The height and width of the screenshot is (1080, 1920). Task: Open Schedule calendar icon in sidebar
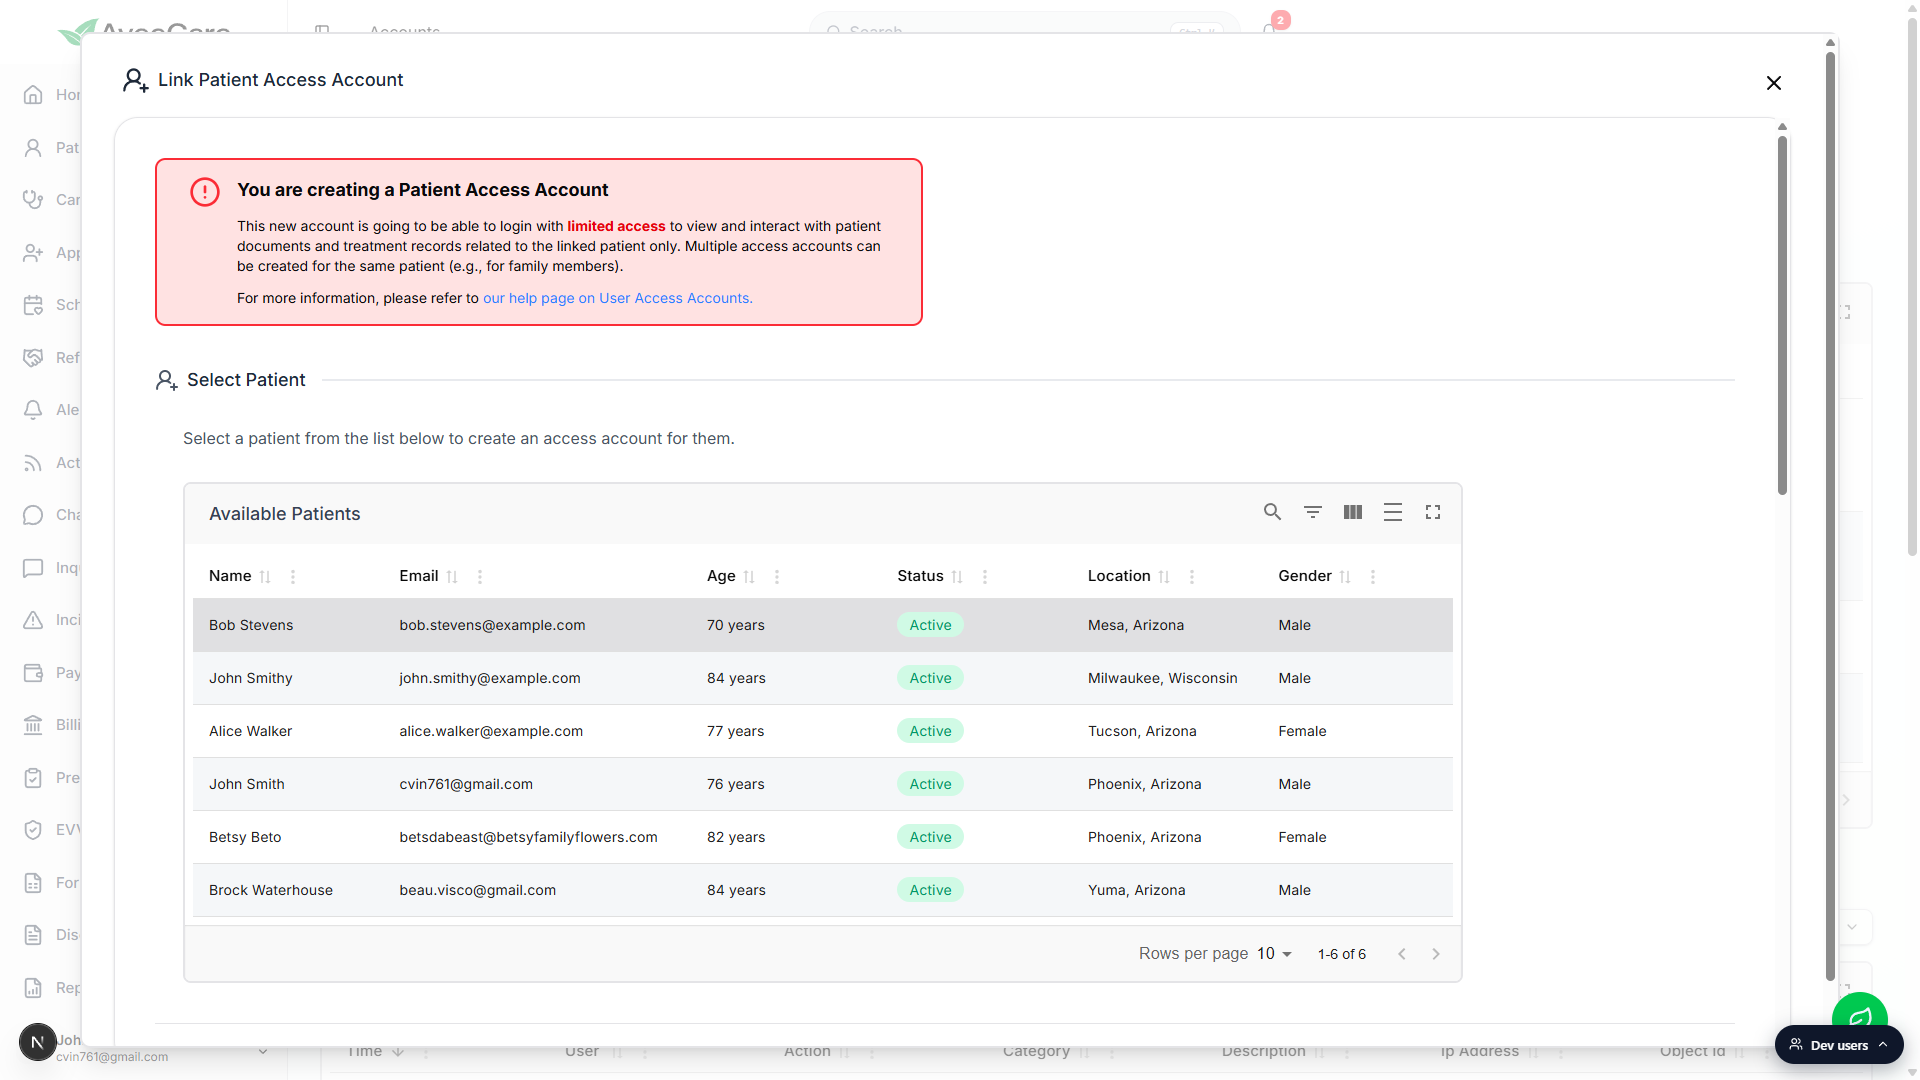tap(33, 305)
